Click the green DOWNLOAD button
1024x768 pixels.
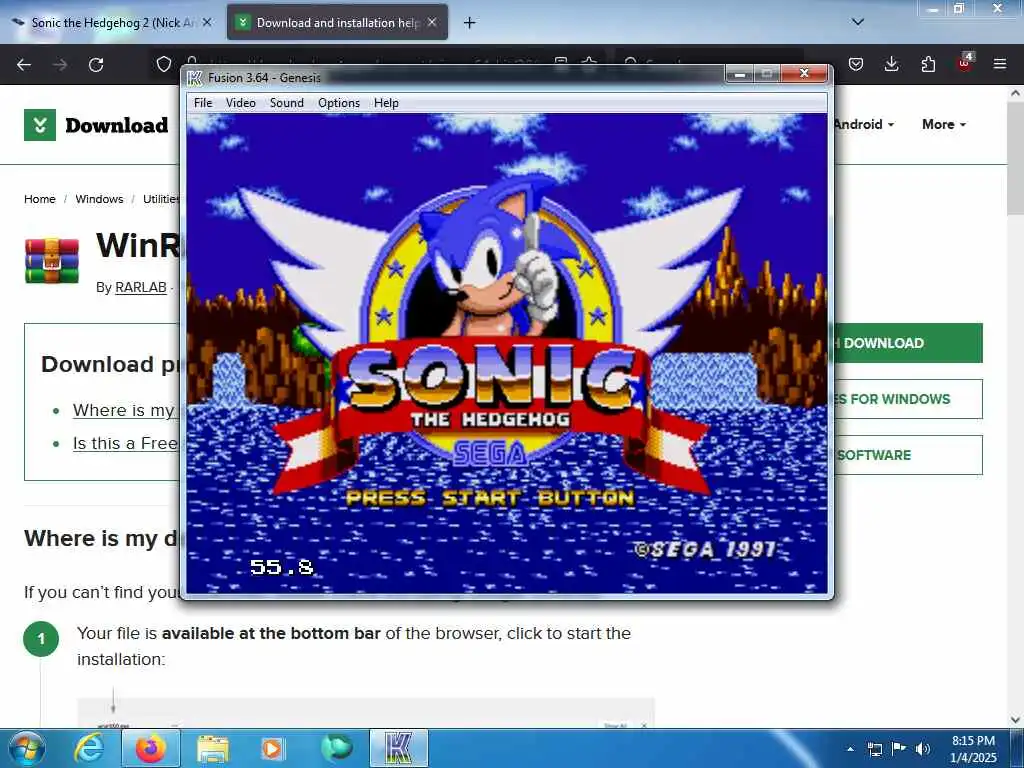908,343
